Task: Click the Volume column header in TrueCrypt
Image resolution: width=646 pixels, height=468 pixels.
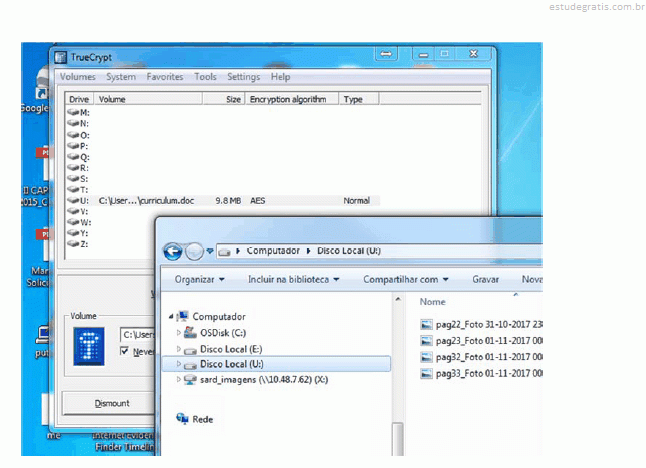Action: point(148,99)
